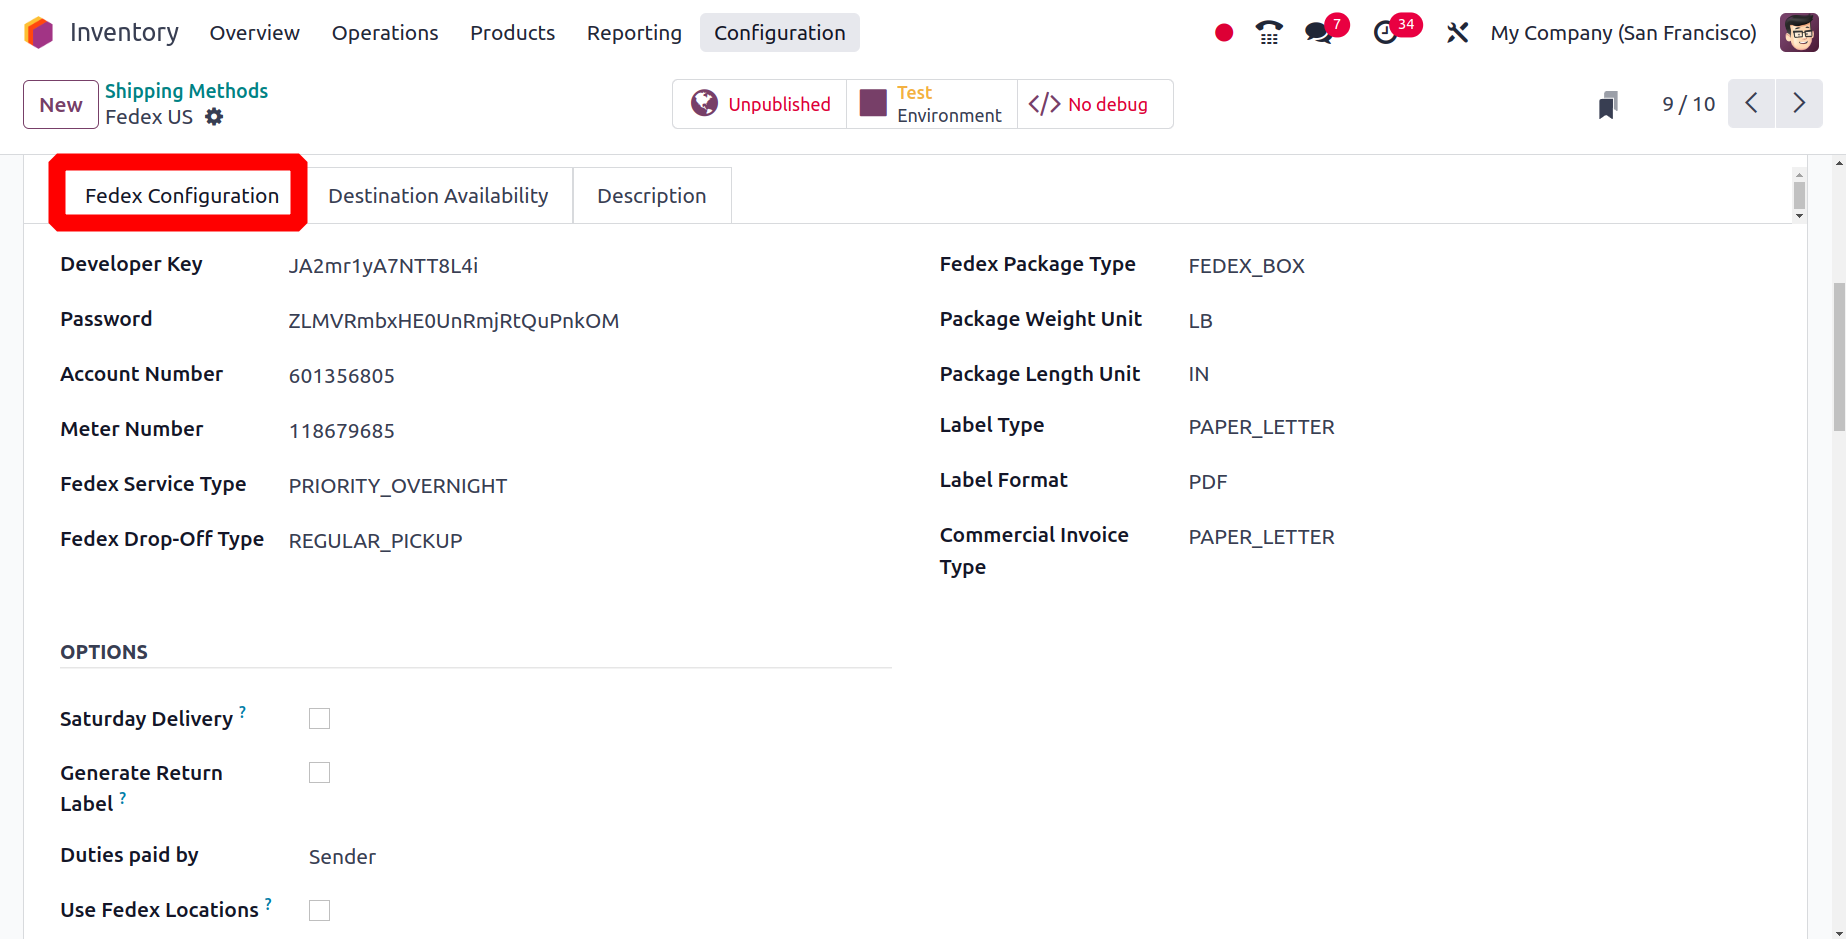This screenshot has width=1846, height=939.
Task: Open the Operations menu
Action: pos(385,33)
